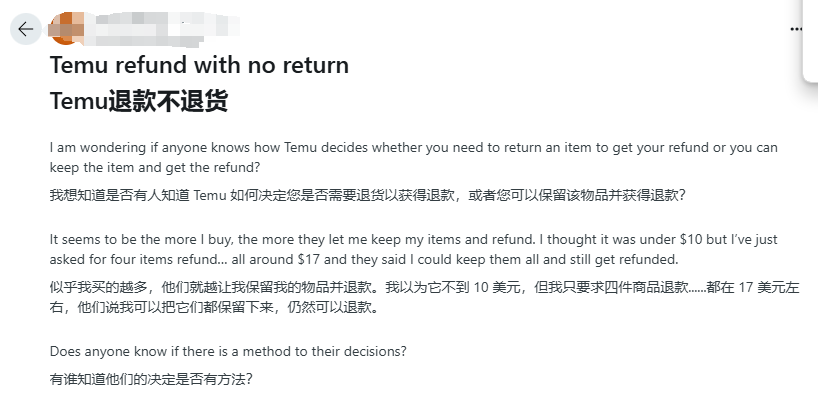The width and height of the screenshot is (818, 399).
Task: Select the Chinese heading 'Temu退款不退货'
Action: (x=139, y=101)
